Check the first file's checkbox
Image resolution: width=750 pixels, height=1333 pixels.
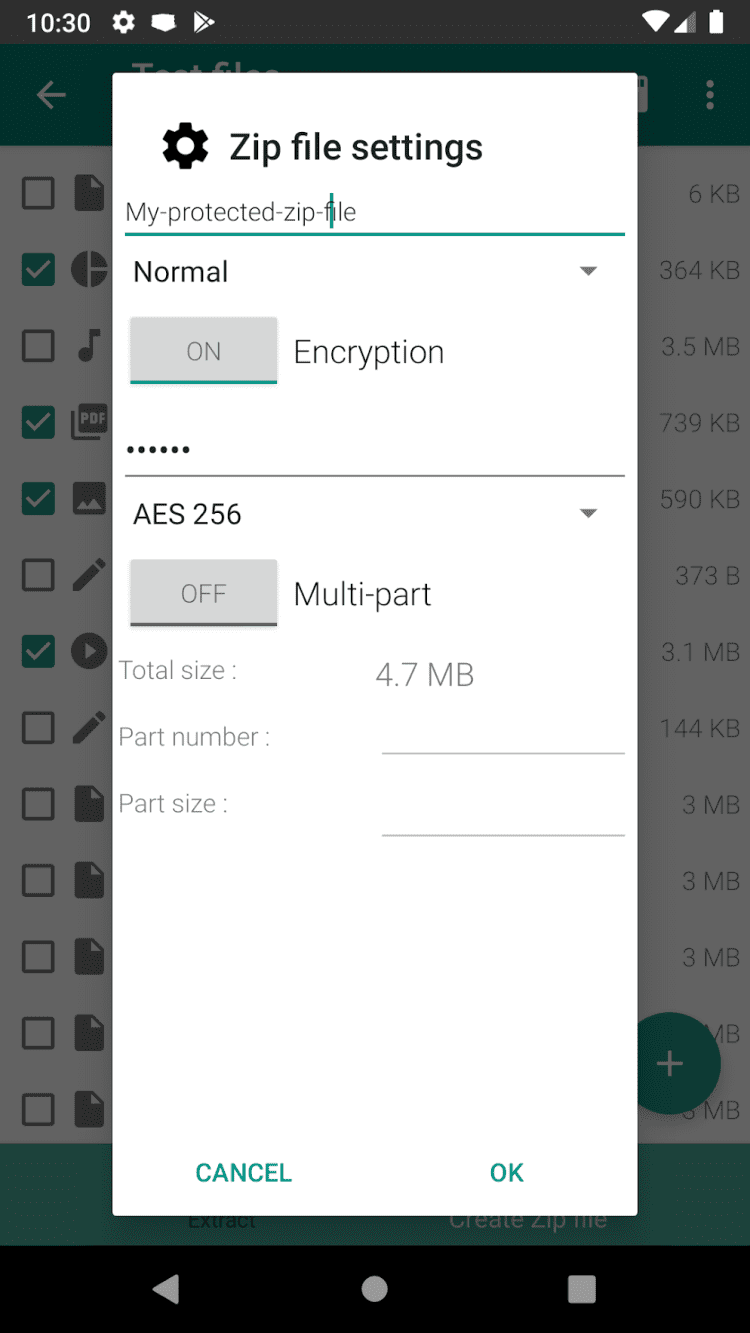38,193
